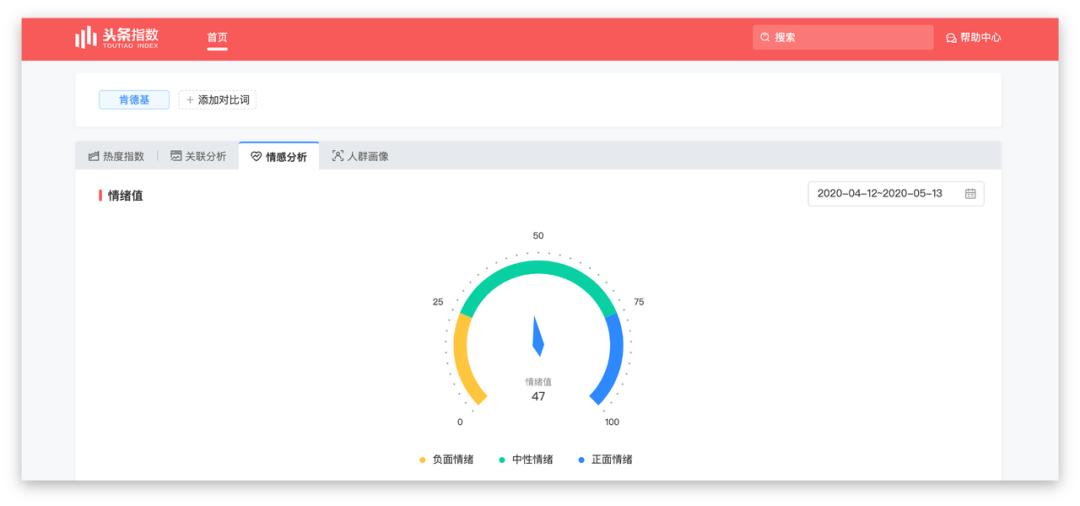Click the 情绪值 section heading

tap(125, 196)
